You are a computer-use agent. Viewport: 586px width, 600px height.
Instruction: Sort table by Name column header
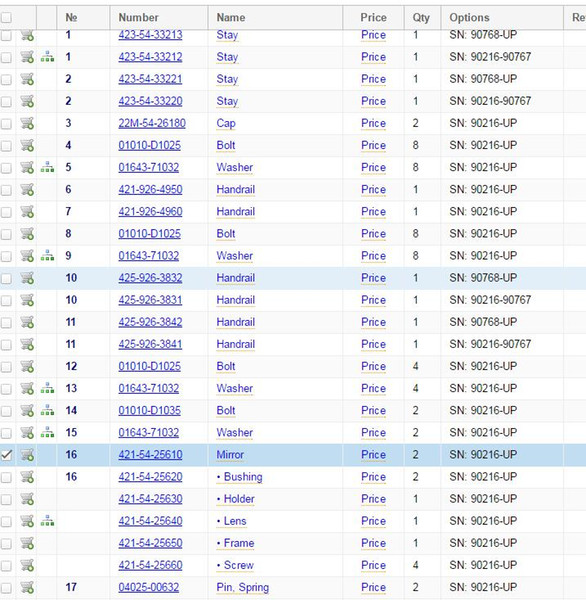[x=231, y=18]
